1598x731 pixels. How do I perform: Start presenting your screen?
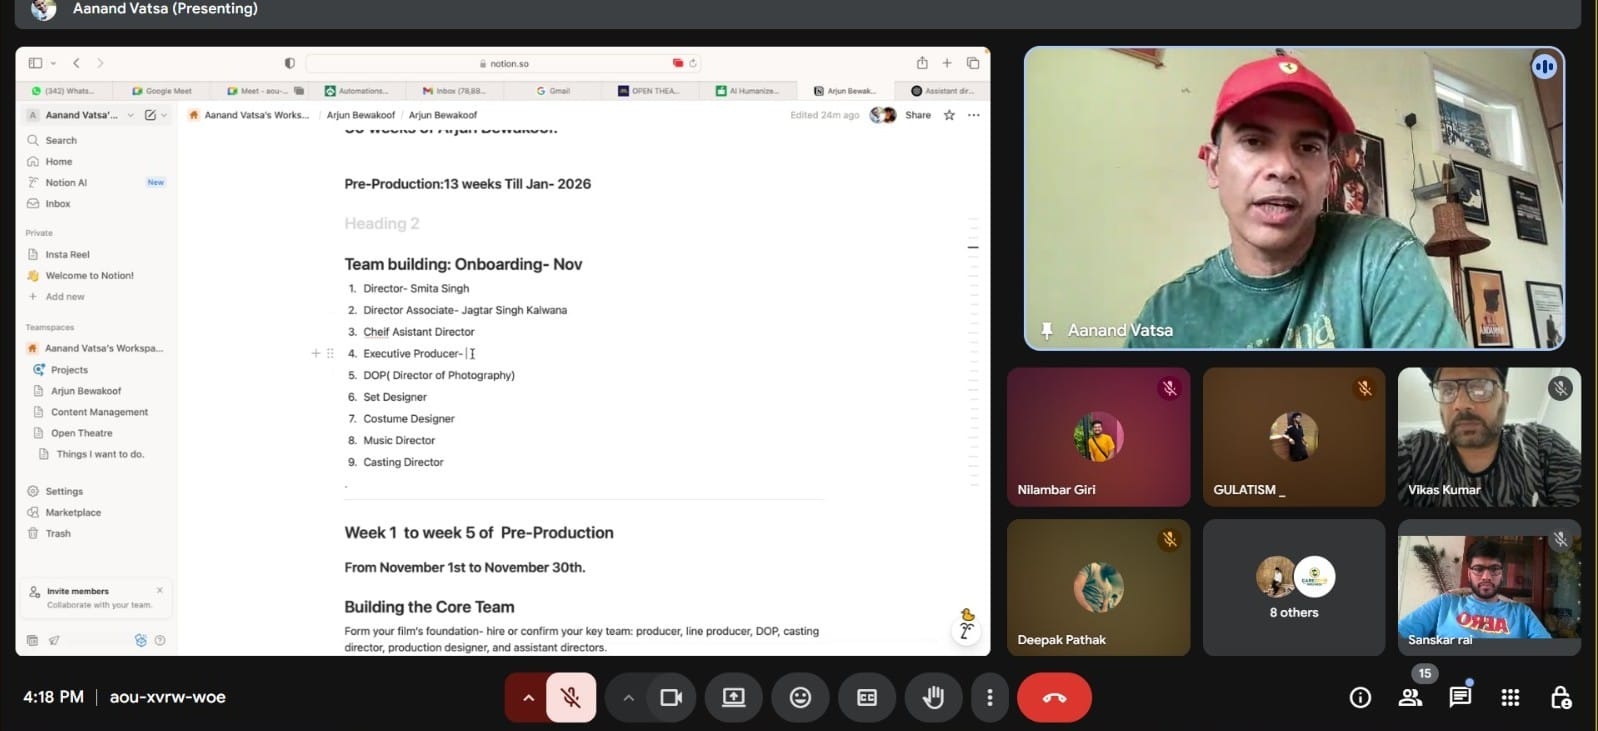coord(733,698)
